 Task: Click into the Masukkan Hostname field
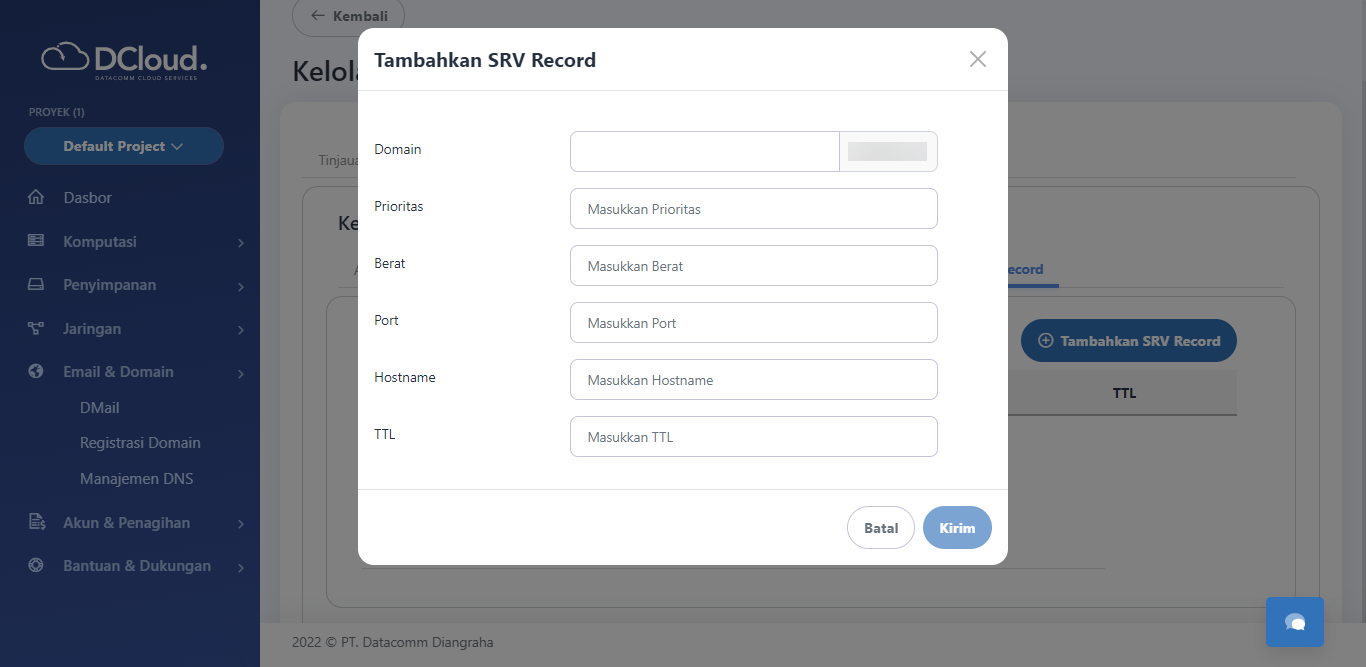pyautogui.click(x=753, y=380)
